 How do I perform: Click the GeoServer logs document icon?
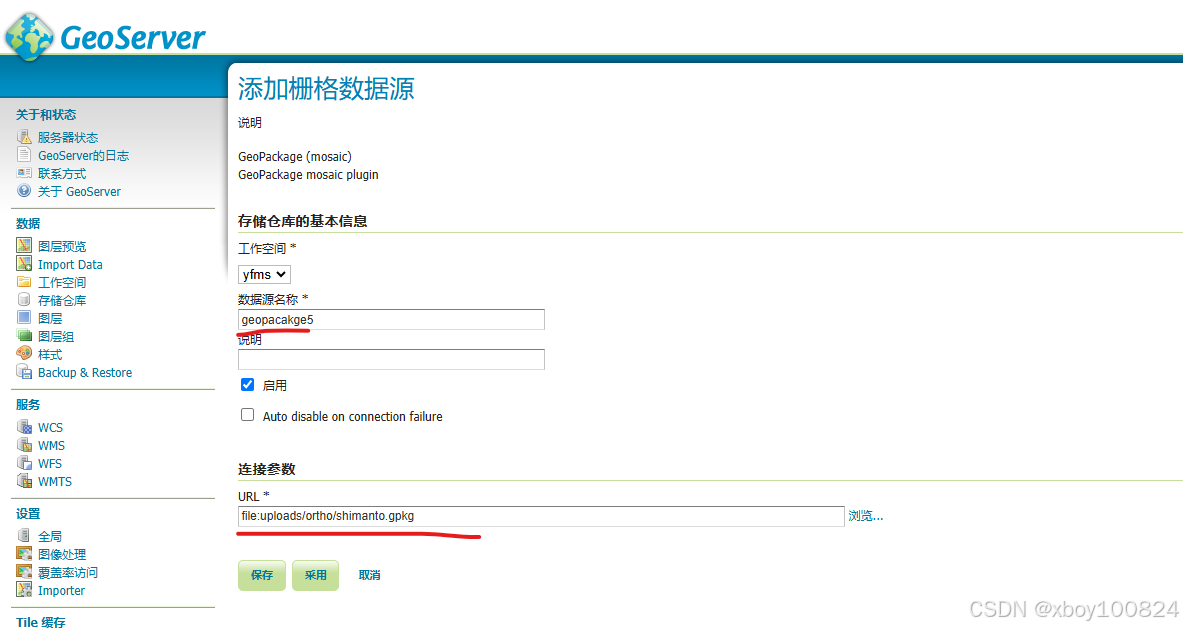pyautogui.click(x=24, y=155)
